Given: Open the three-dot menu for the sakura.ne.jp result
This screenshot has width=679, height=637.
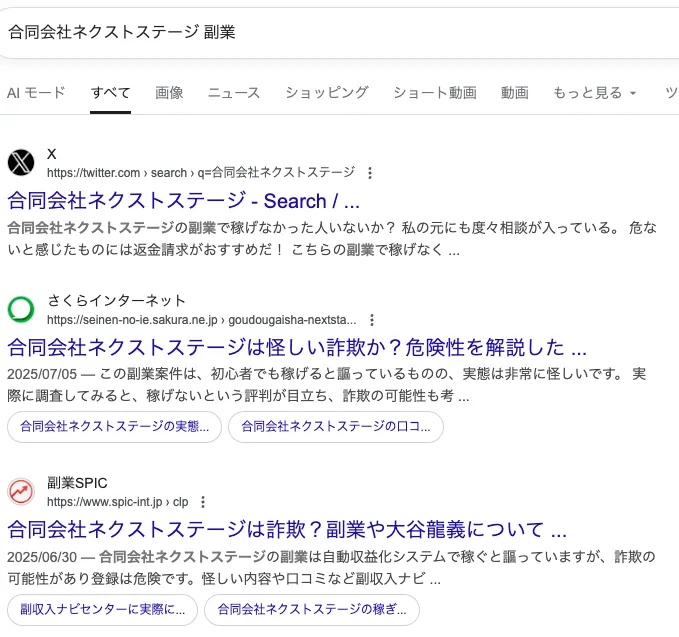Looking at the screenshot, I should (x=372, y=320).
